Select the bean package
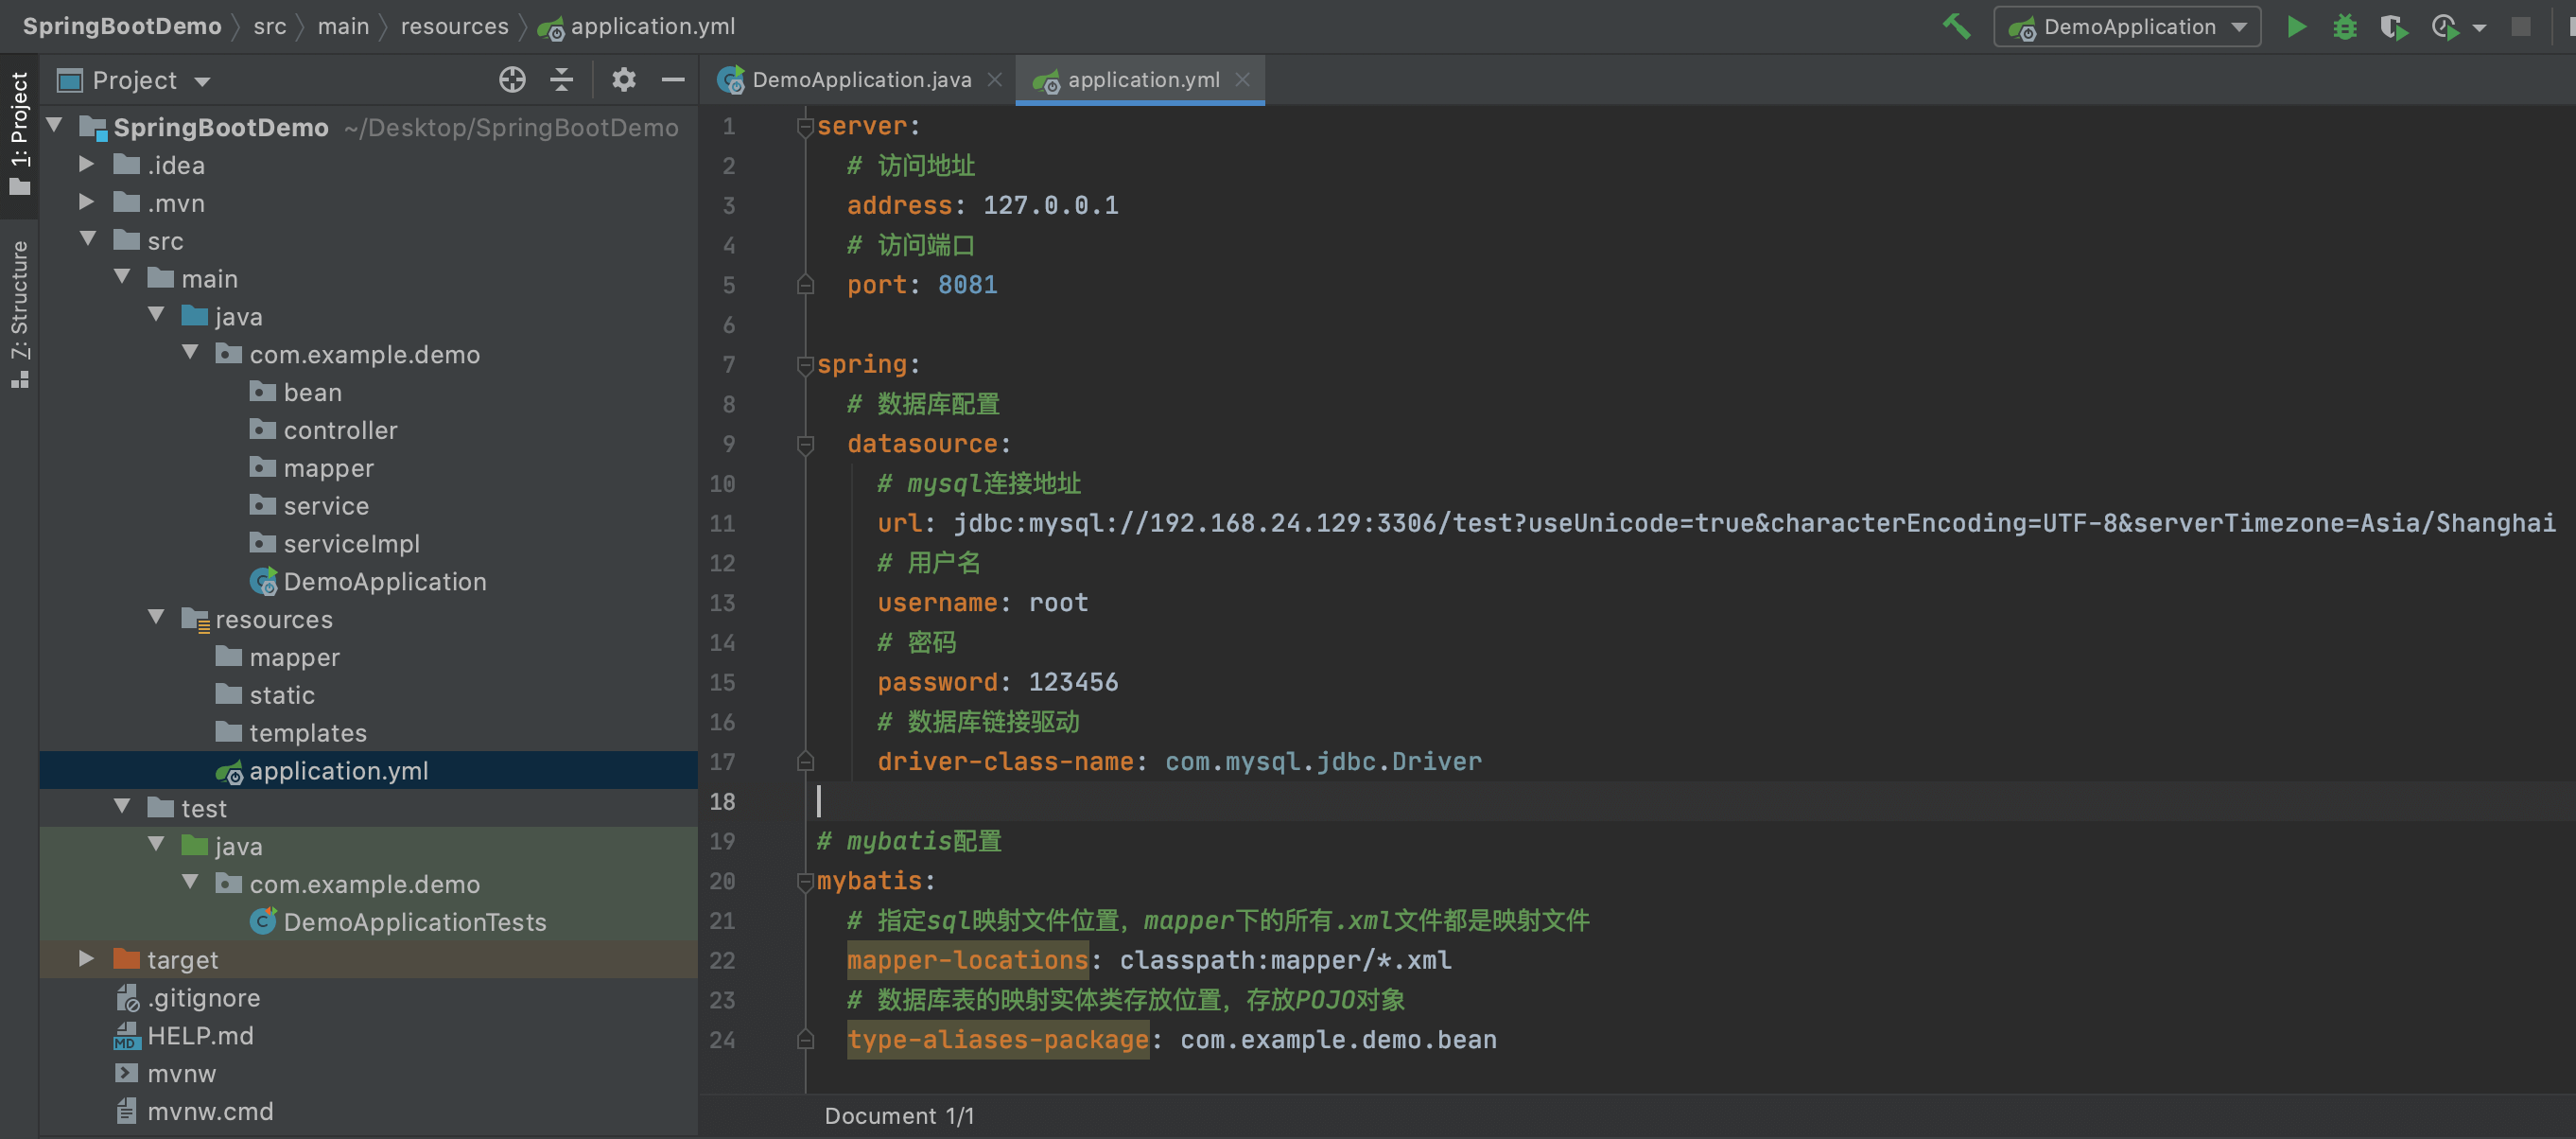The height and width of the screenshot is (1139, 2576). point(311,392)
